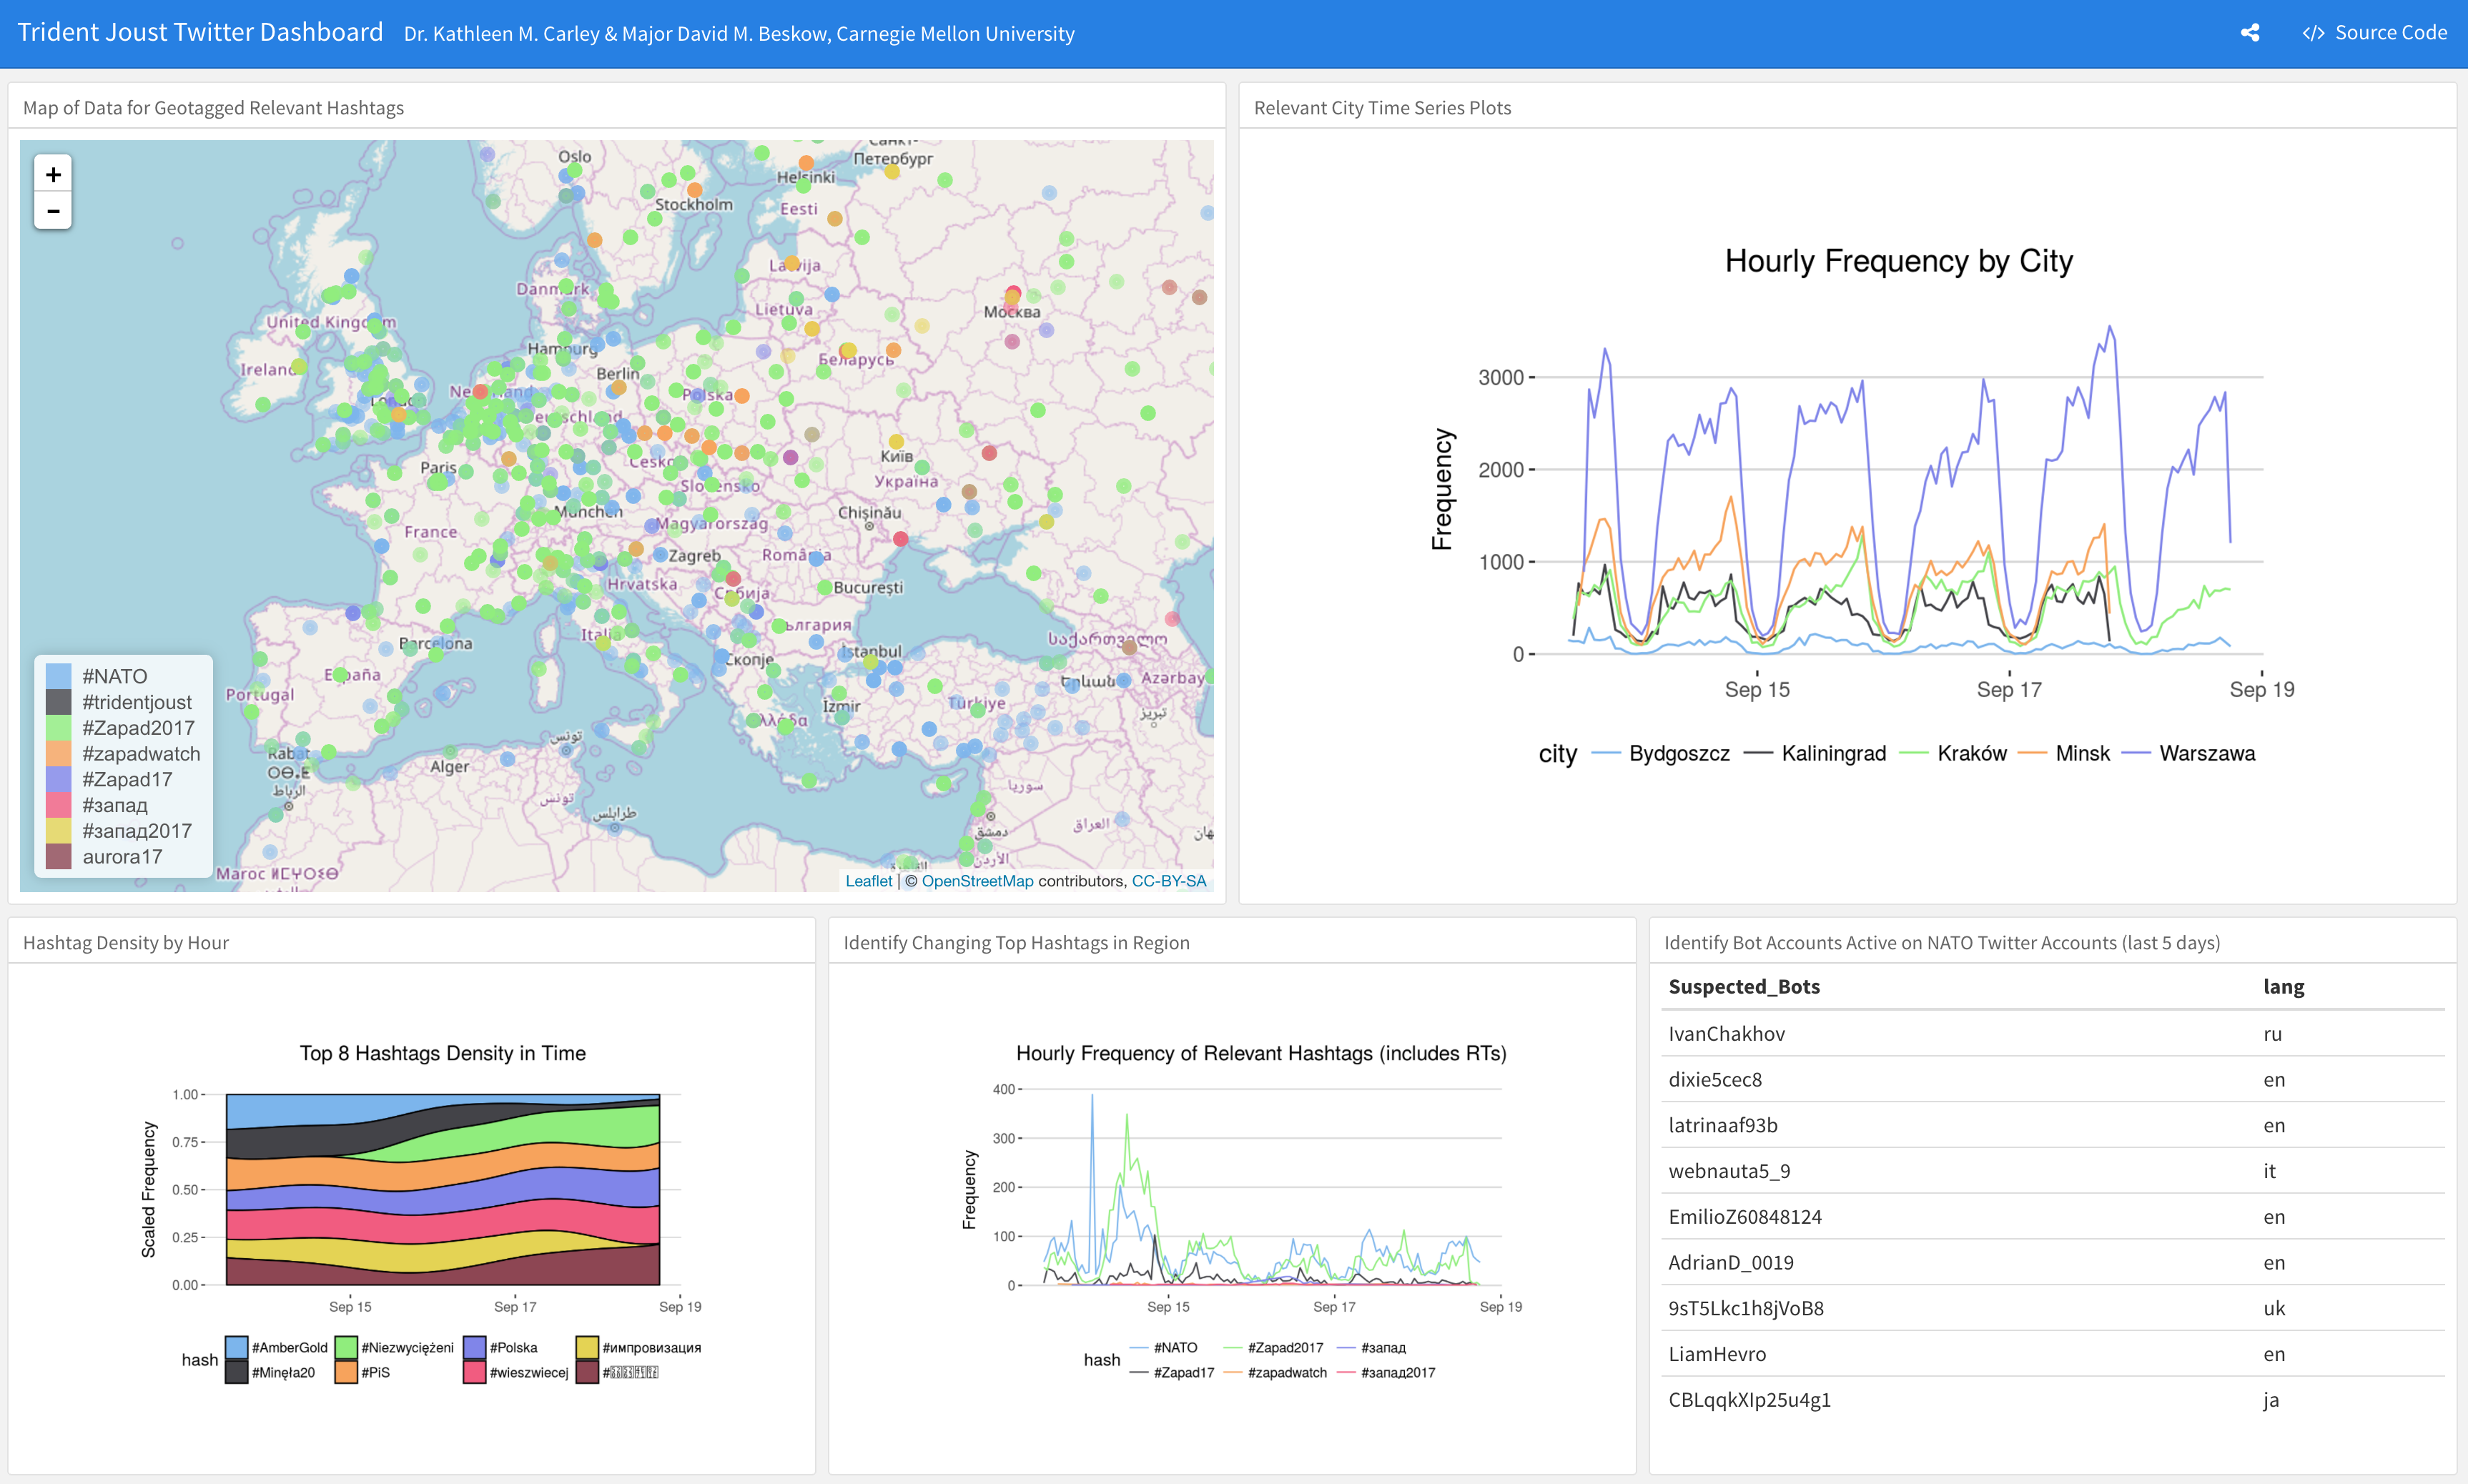Click the #wieszwiecej legend swatch
2468x1484 pixels.
point(475,1372)
